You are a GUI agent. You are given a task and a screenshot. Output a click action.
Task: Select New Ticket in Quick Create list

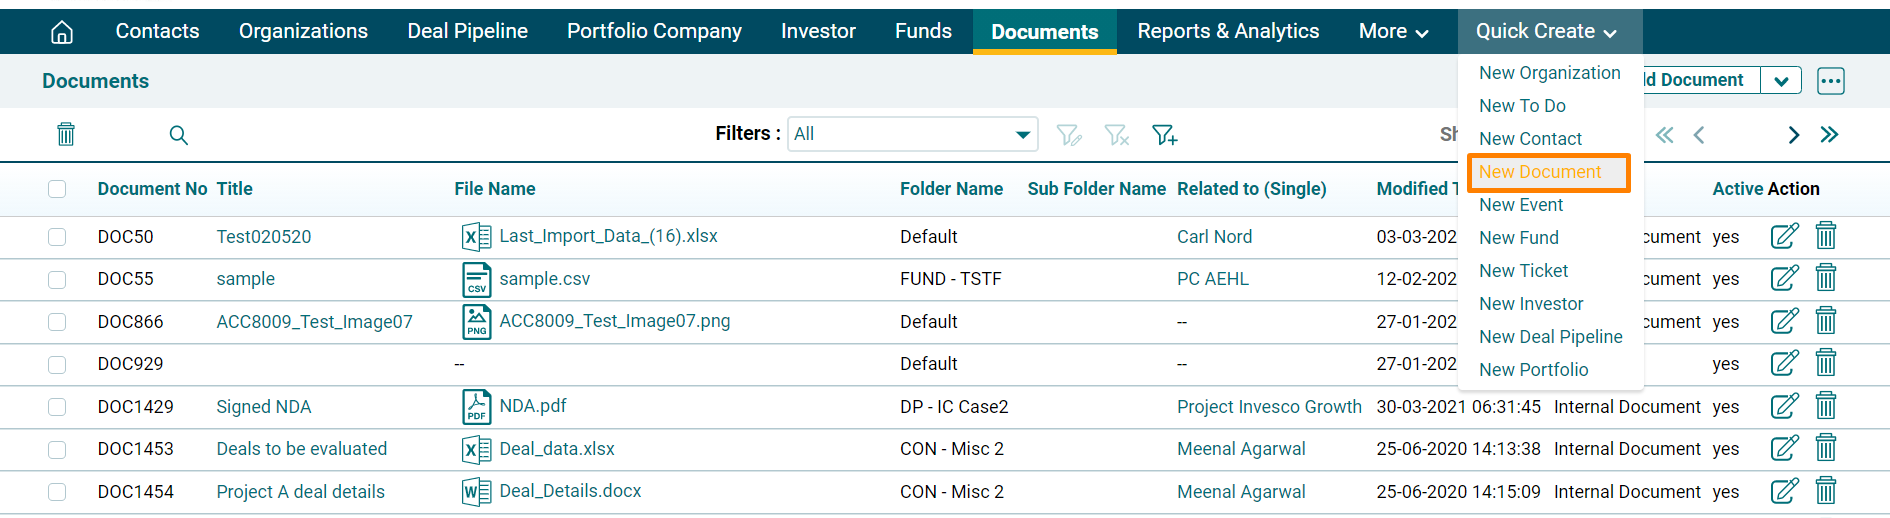click(1523, 271)
